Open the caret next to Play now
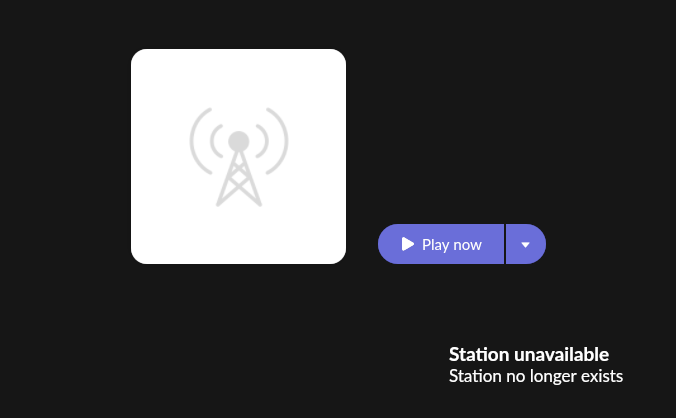 pos(525,245)
